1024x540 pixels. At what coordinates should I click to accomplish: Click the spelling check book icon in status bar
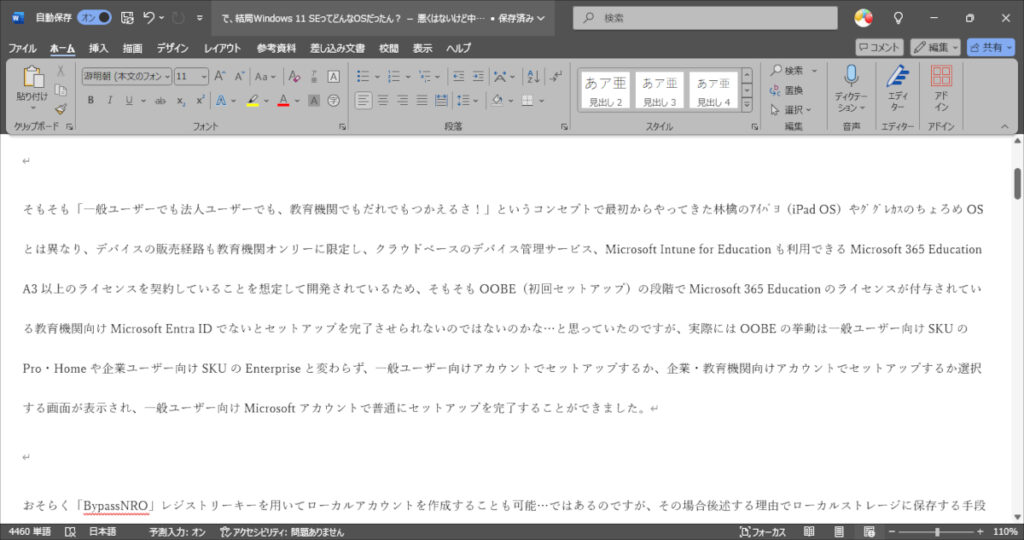[71, 532]
